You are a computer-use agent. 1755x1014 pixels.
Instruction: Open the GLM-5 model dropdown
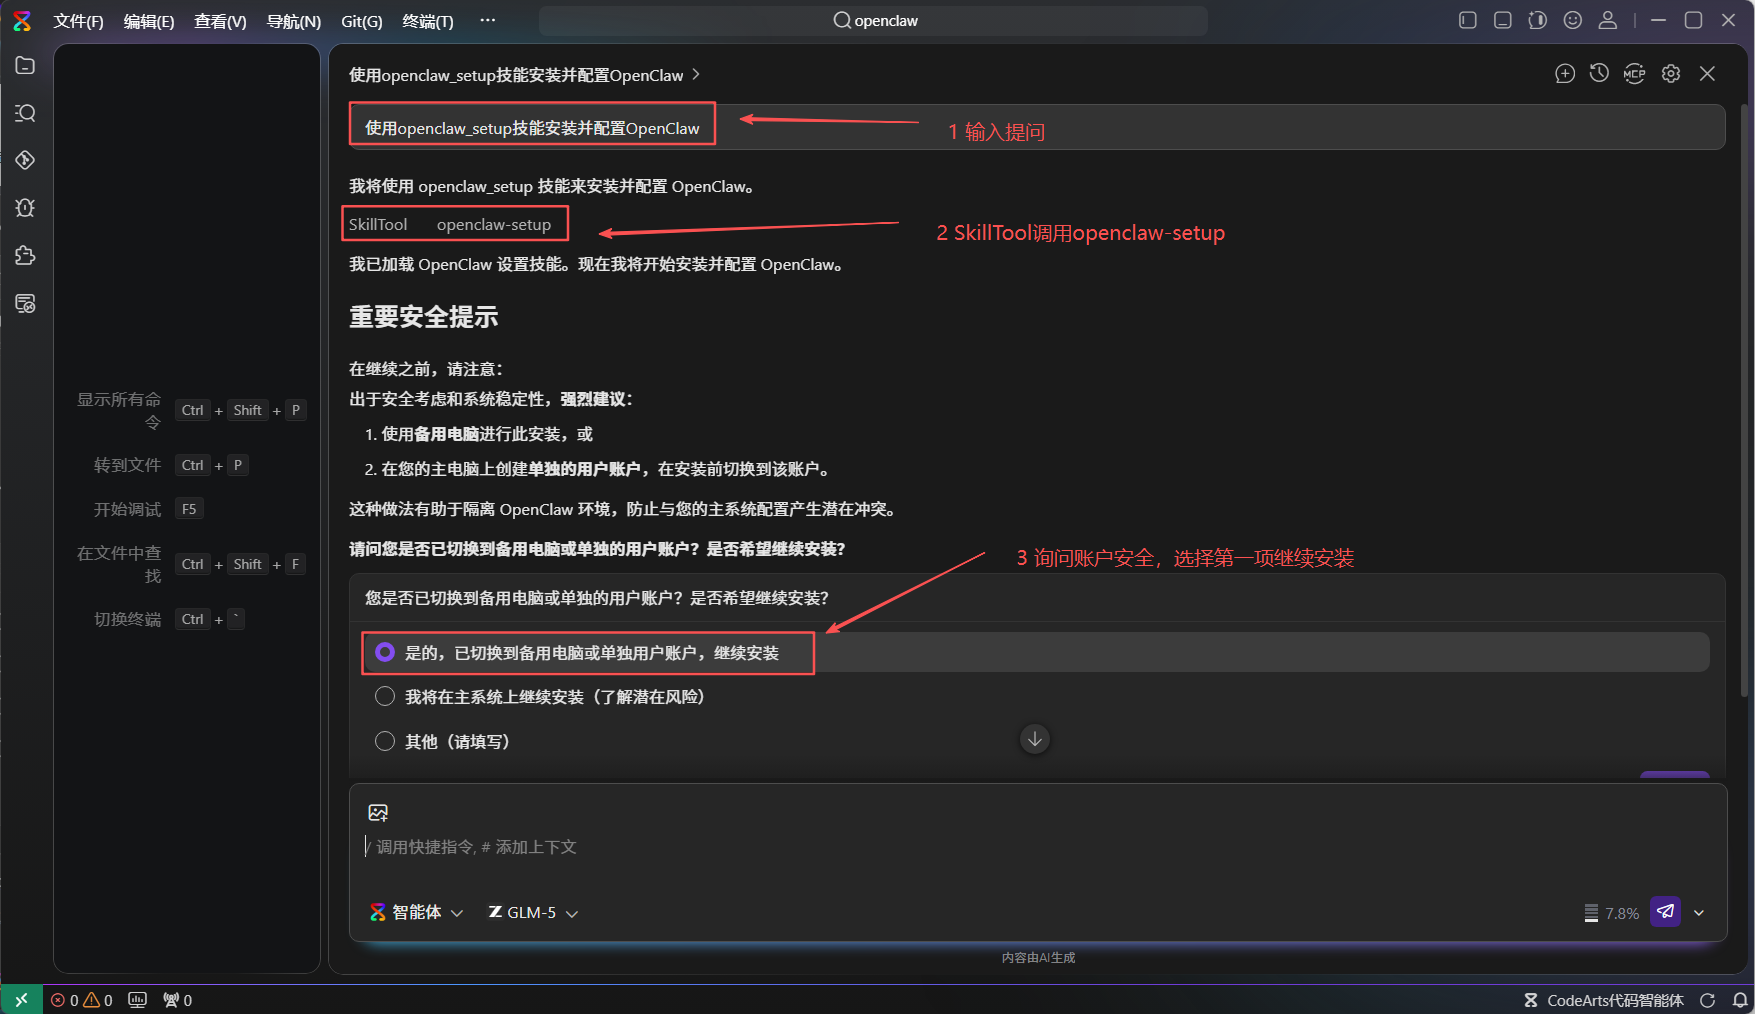(533, 912)
